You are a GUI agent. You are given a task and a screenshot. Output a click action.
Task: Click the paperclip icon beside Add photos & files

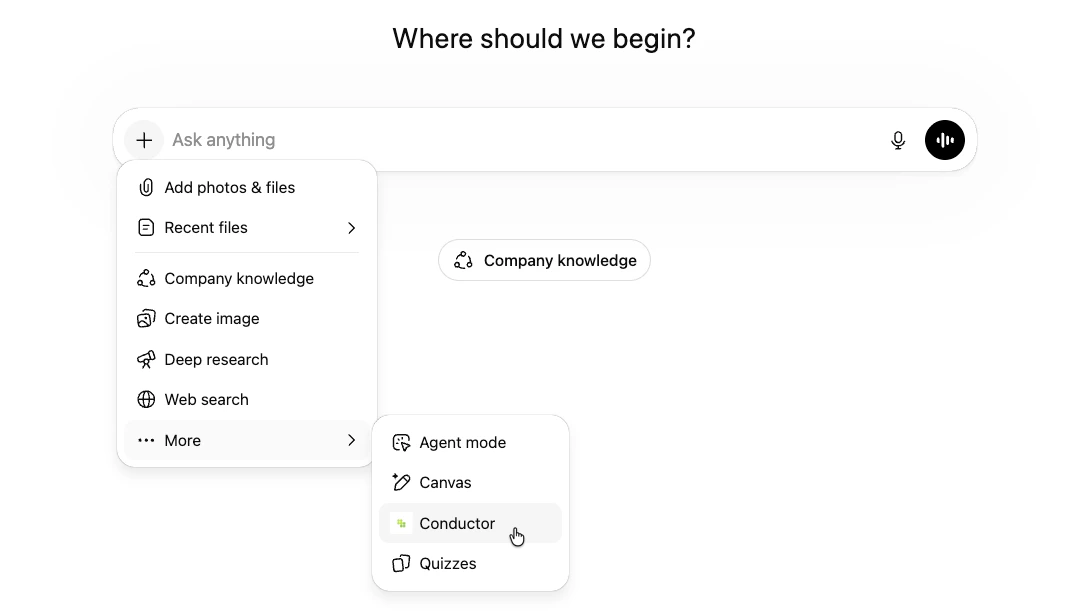tap(145, 187)
